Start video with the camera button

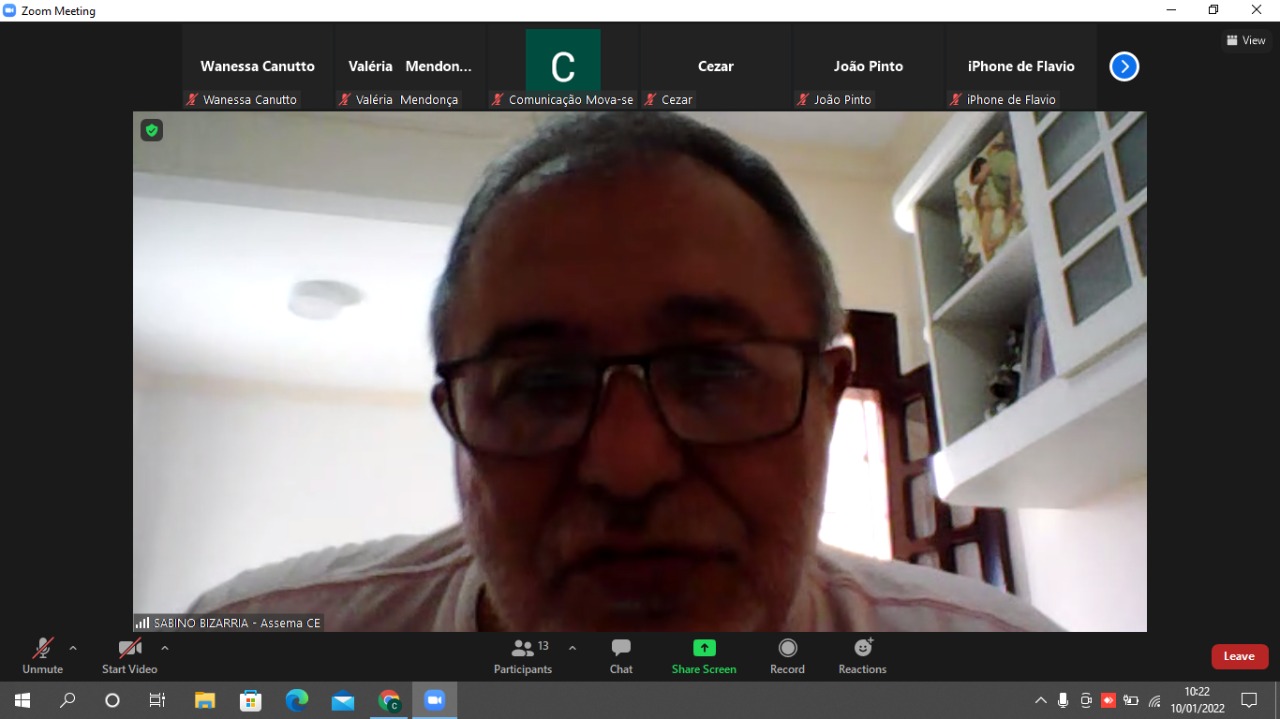[129, 656]
